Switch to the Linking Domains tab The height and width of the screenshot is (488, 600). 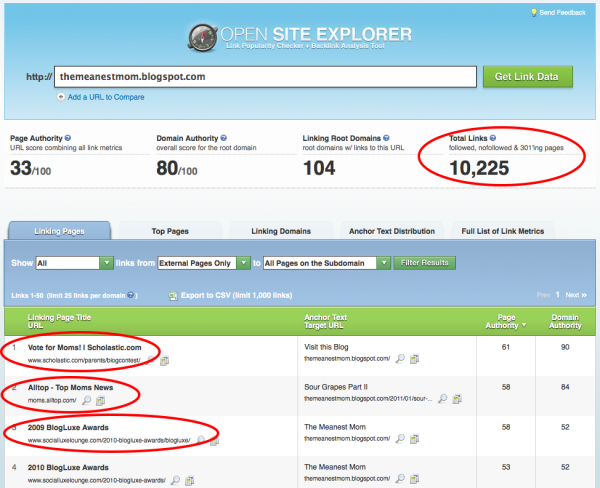pos(281,231)
